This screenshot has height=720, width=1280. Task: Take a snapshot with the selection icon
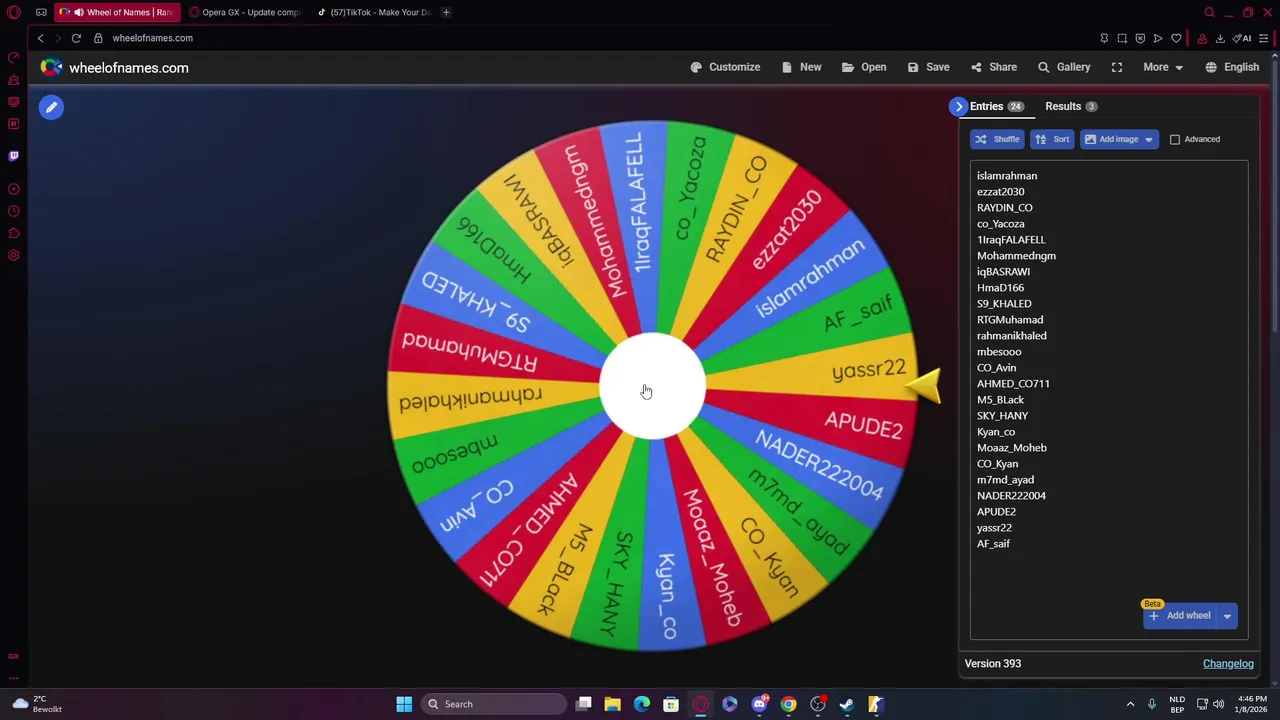coord(1122,38)
